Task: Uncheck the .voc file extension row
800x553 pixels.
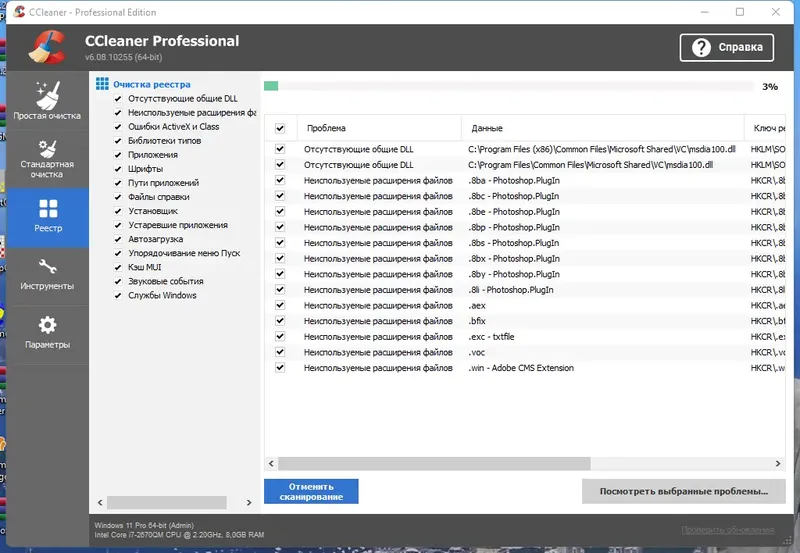Action: pyautogui.click(x=280, y=352)
